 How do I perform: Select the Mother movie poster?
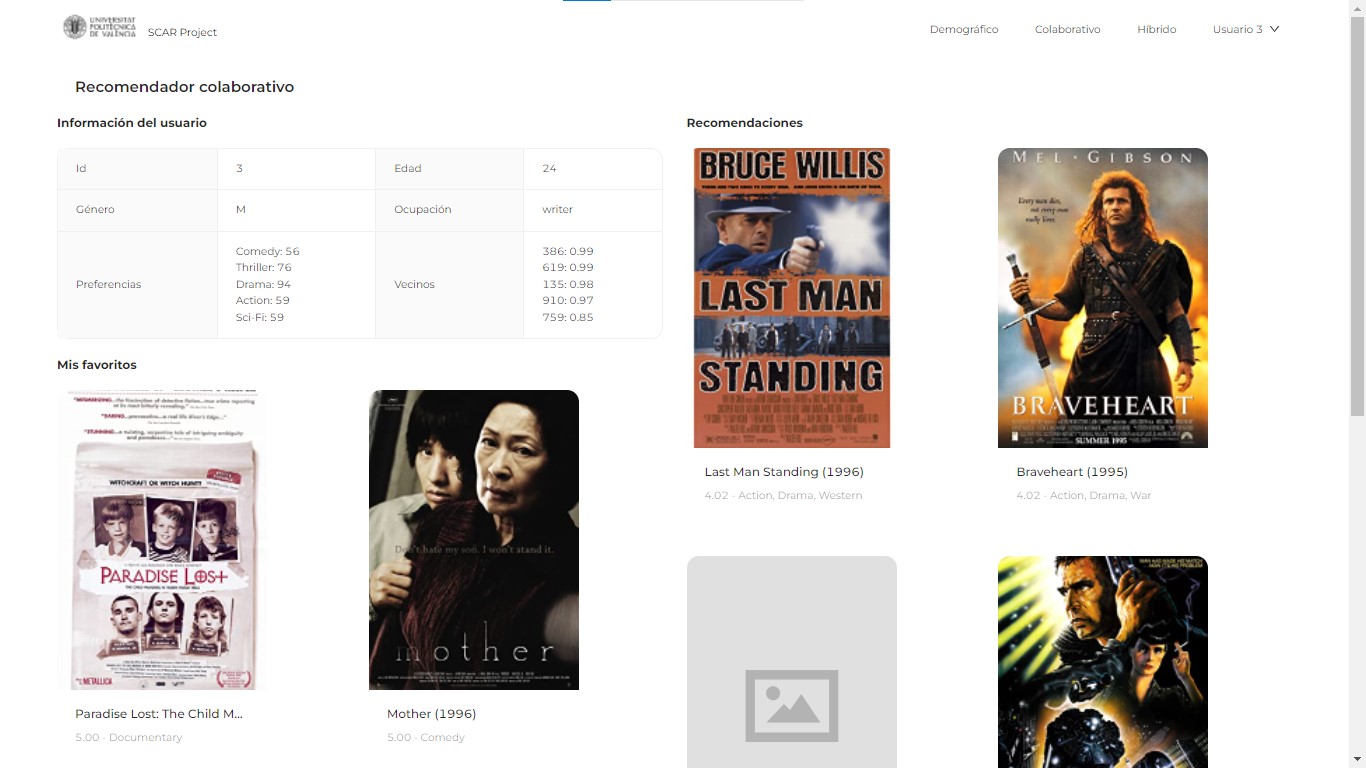pyautogui.click(x=474, y=540)
